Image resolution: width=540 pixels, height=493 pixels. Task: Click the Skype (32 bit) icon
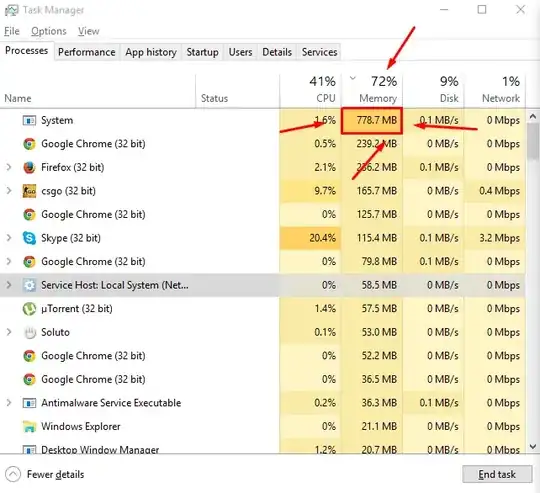29,238
